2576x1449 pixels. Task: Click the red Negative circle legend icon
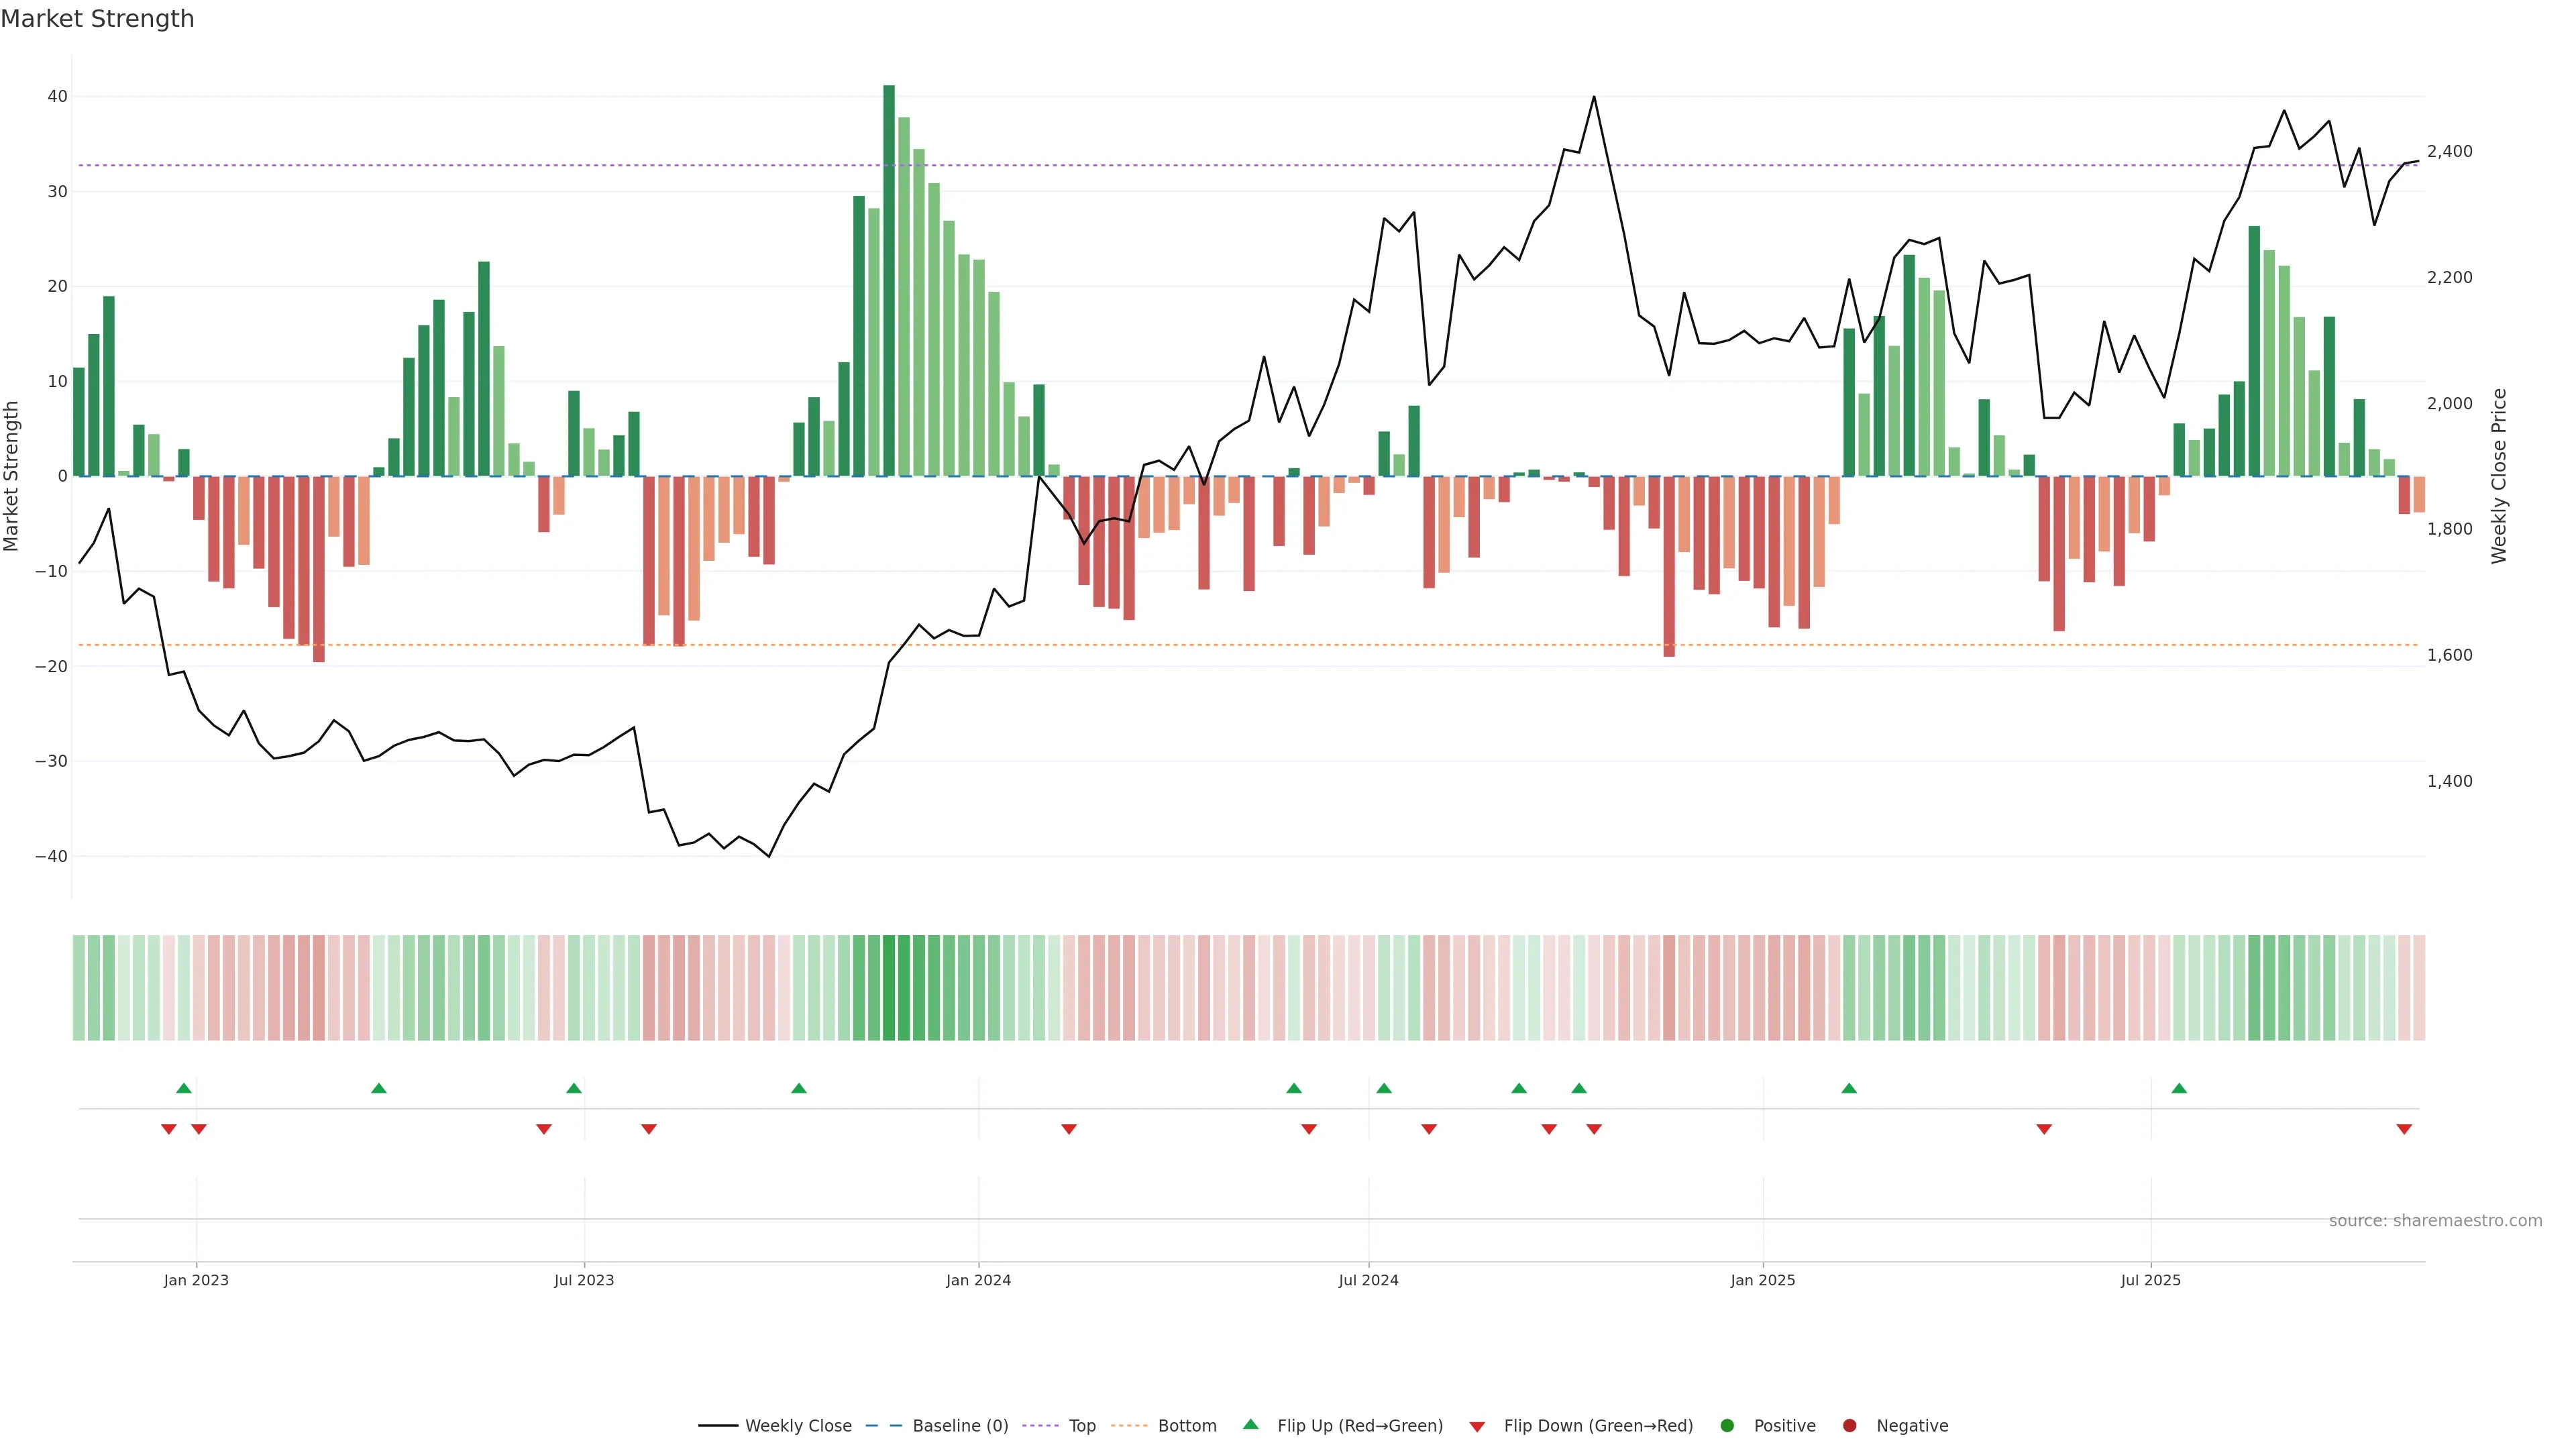coord(1849,1426)
